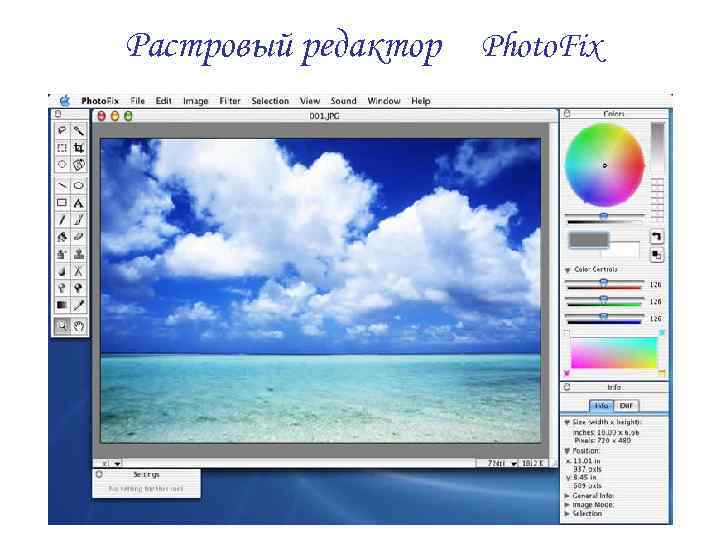Select the Magic Wand tool

79,130
